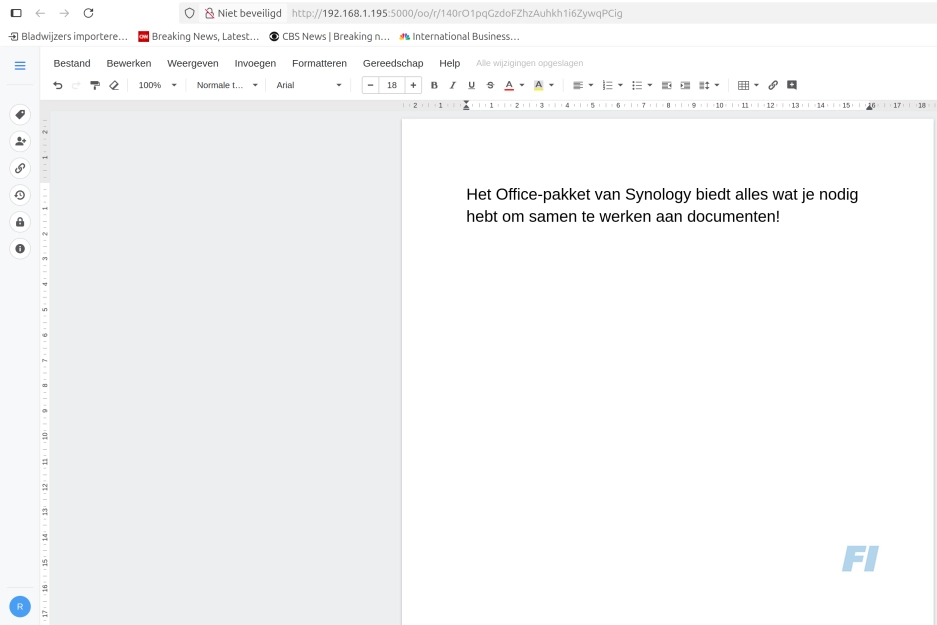The width and height of the screenshot is (937, 625).
Task: Reload the page with refresh icon
Action: point(88,13)
